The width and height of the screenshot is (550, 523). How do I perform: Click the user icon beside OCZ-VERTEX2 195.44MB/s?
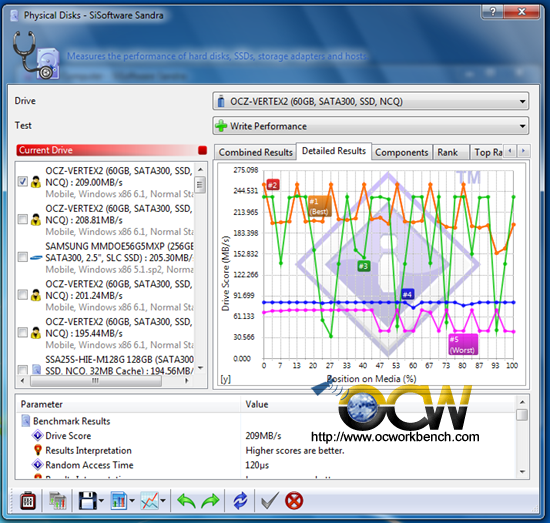coord(36,333)
